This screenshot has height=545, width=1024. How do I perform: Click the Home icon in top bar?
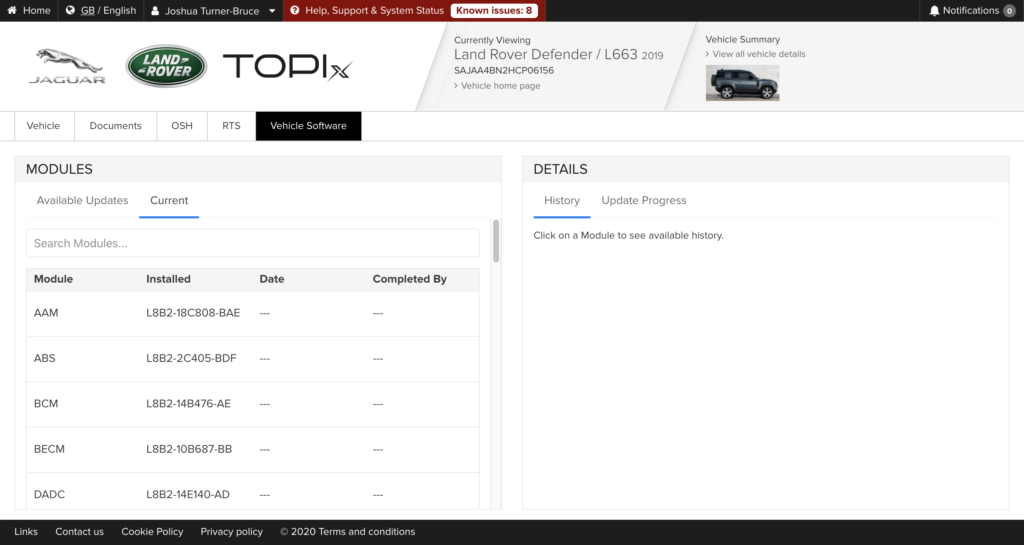tap(14, 11)
